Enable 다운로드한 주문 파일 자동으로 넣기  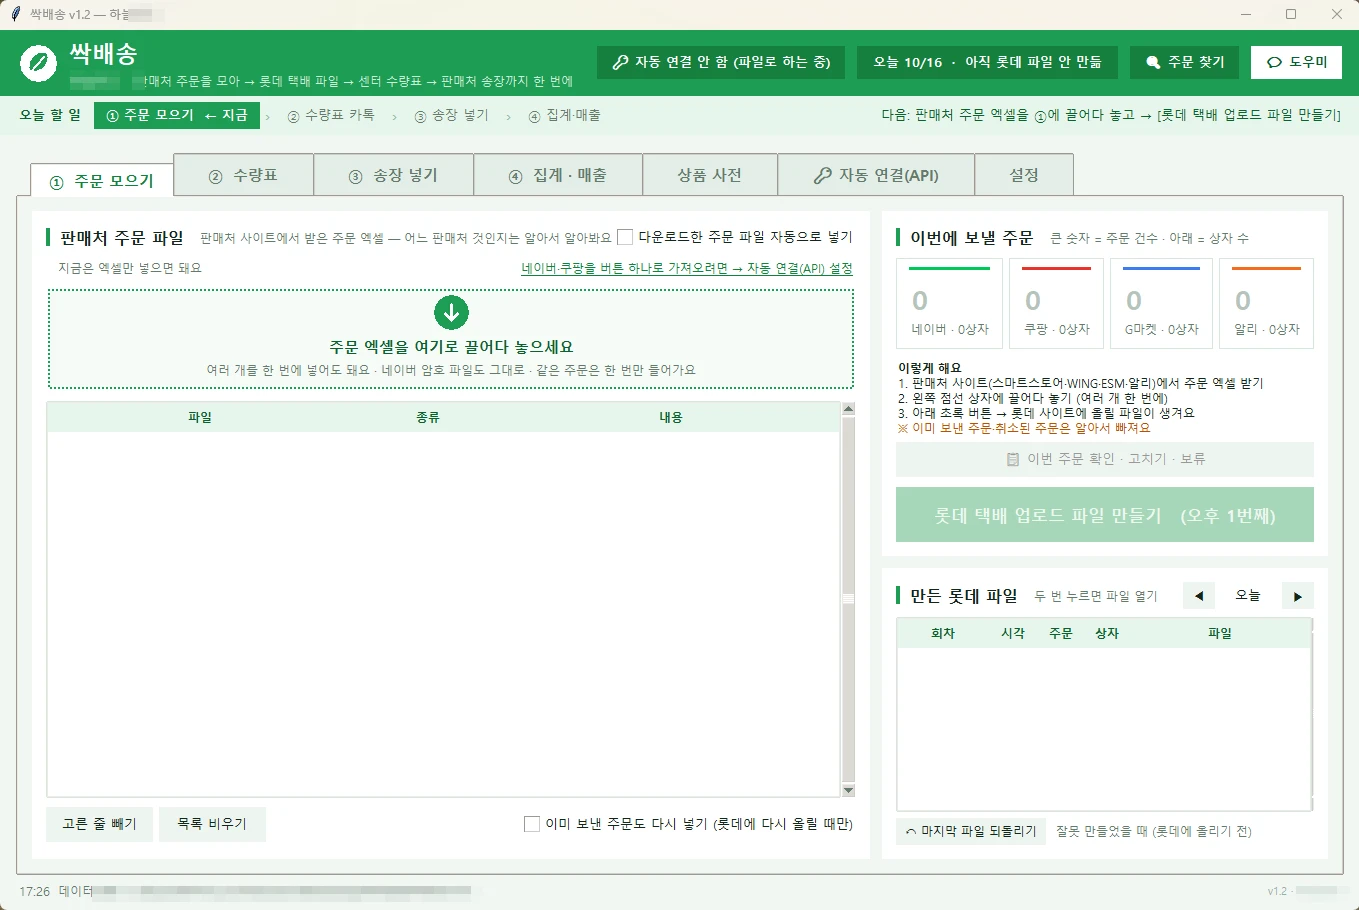pos(625,237)
